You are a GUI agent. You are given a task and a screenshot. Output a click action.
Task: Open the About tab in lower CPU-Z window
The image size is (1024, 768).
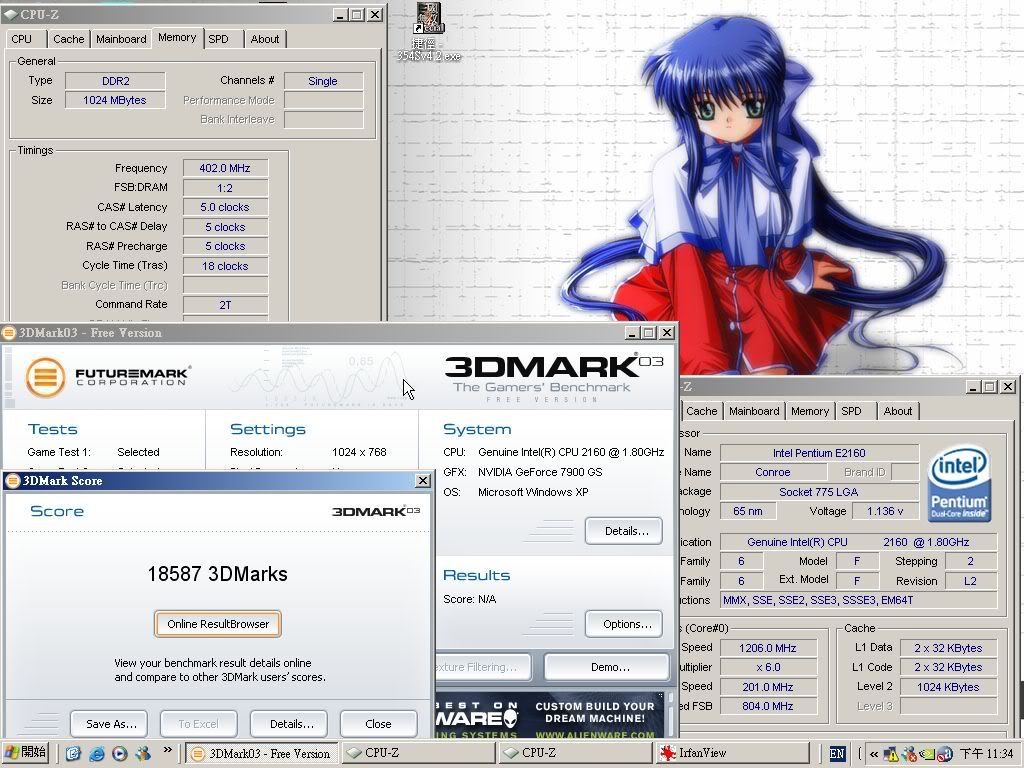pyautogui.click(x=897, y=411)
